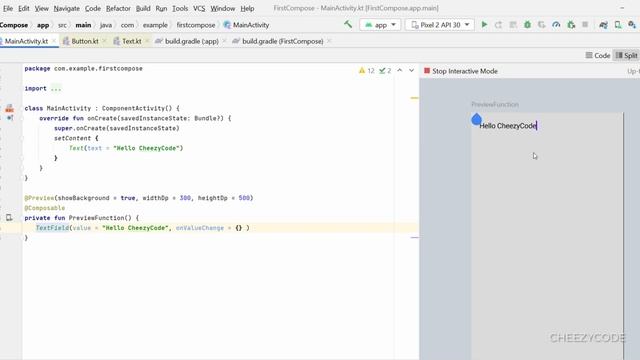Click the example breadcrumb in navigation bar

[x=155, y=25]
